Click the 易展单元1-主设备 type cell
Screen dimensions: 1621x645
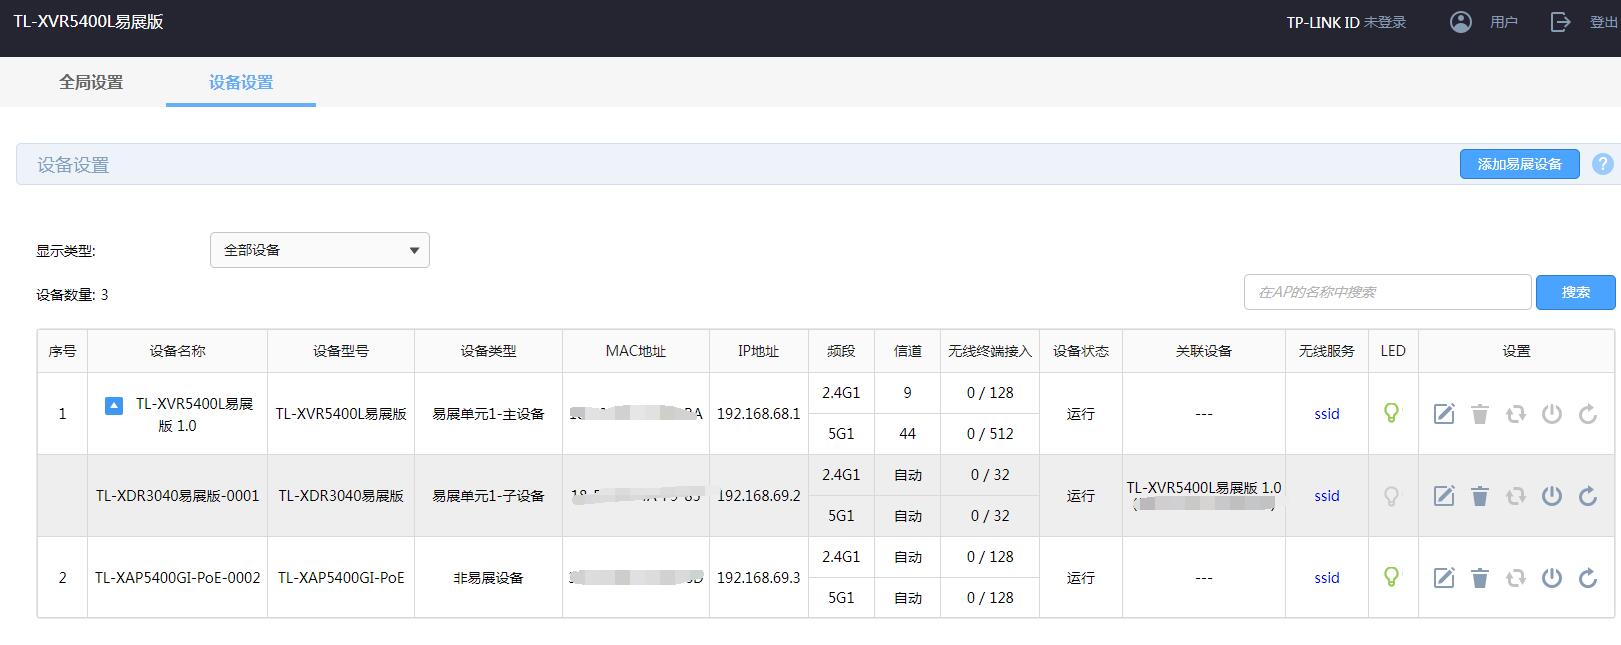488,414
